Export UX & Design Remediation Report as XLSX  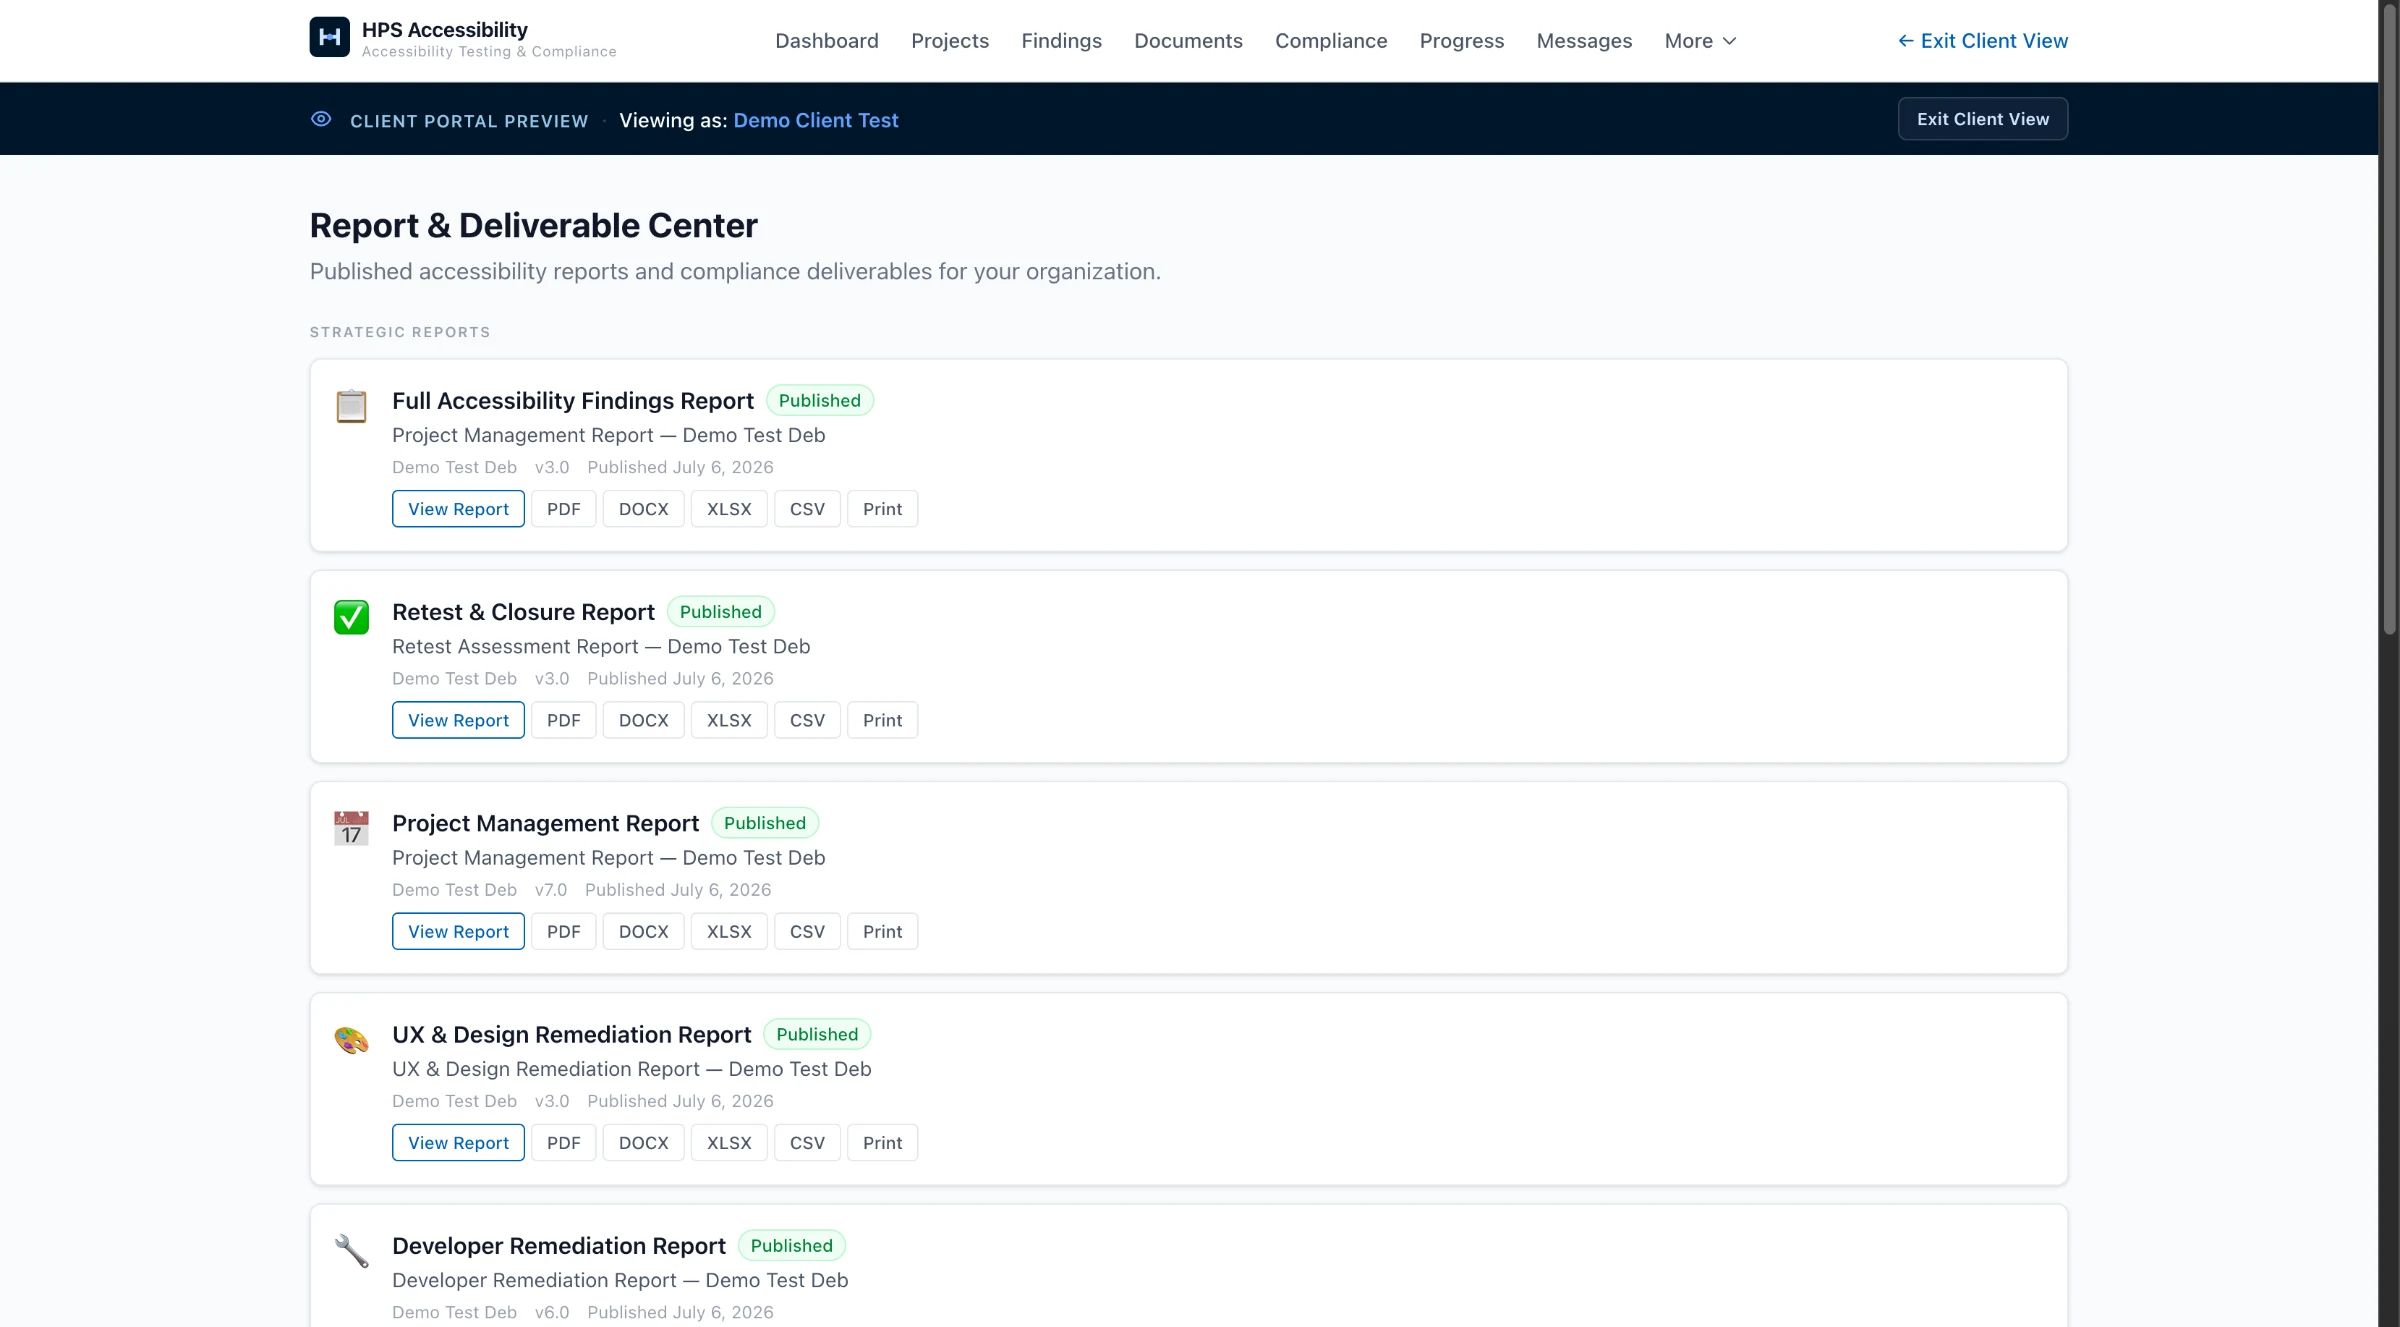pos(729,1143)
